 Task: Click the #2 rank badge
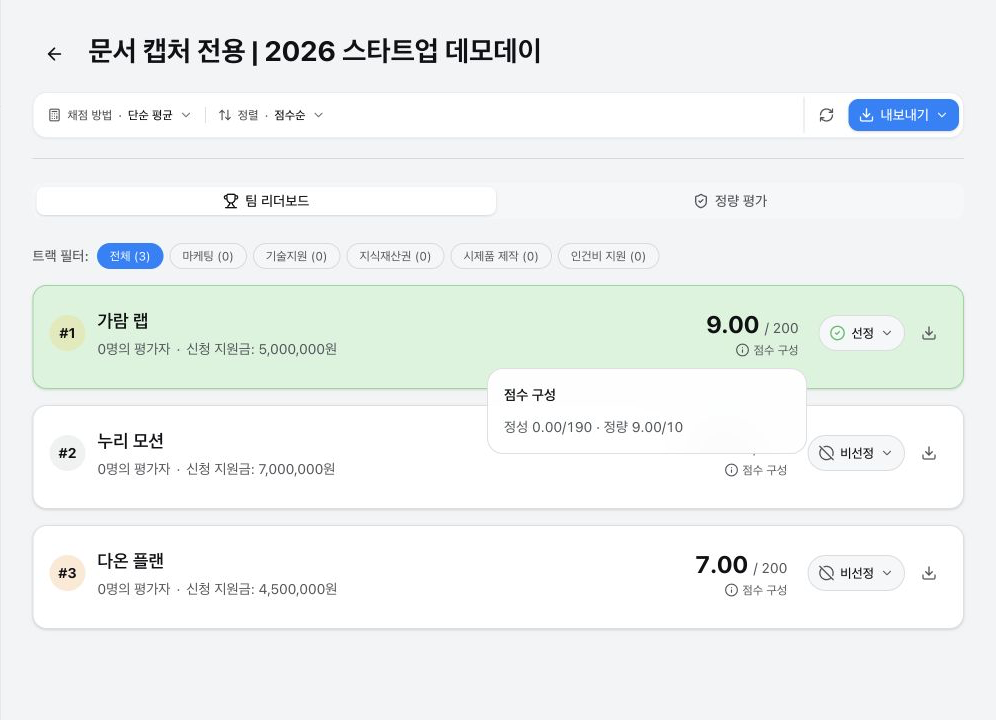coord(67,453)
